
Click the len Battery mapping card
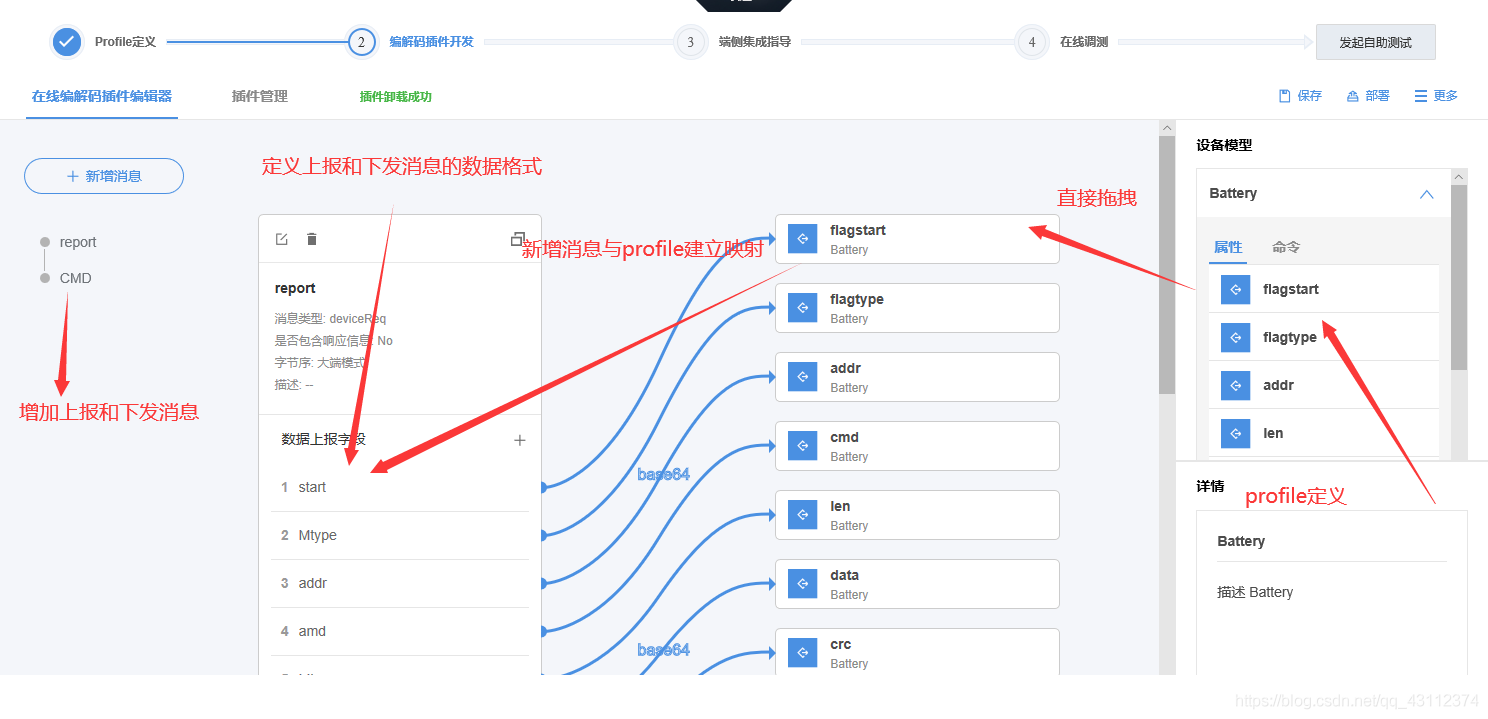[x=917, y=515]
